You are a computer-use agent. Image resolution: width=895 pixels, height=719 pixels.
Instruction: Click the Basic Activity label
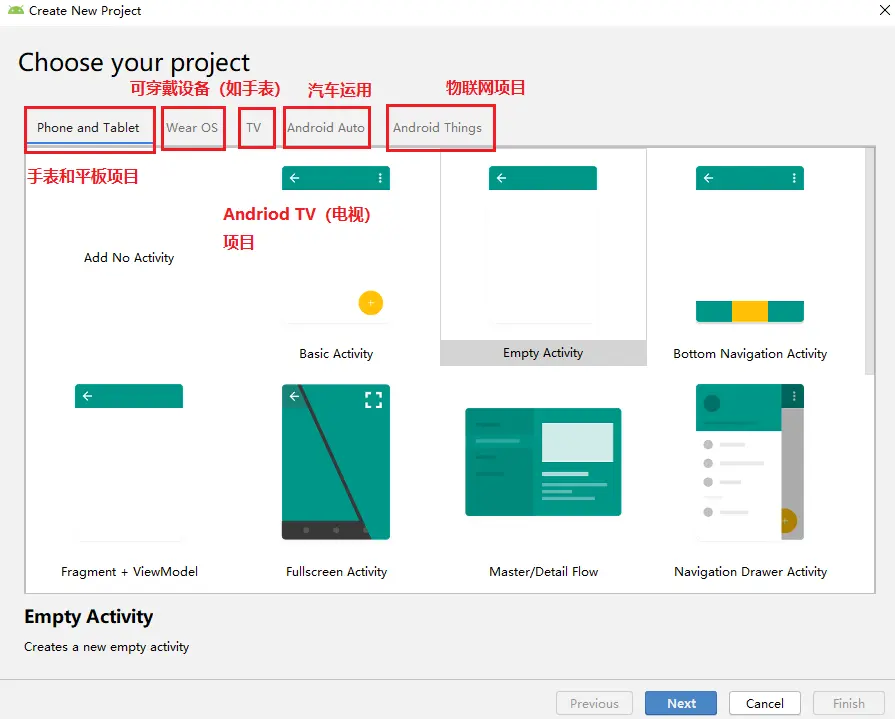coord(336,354)
